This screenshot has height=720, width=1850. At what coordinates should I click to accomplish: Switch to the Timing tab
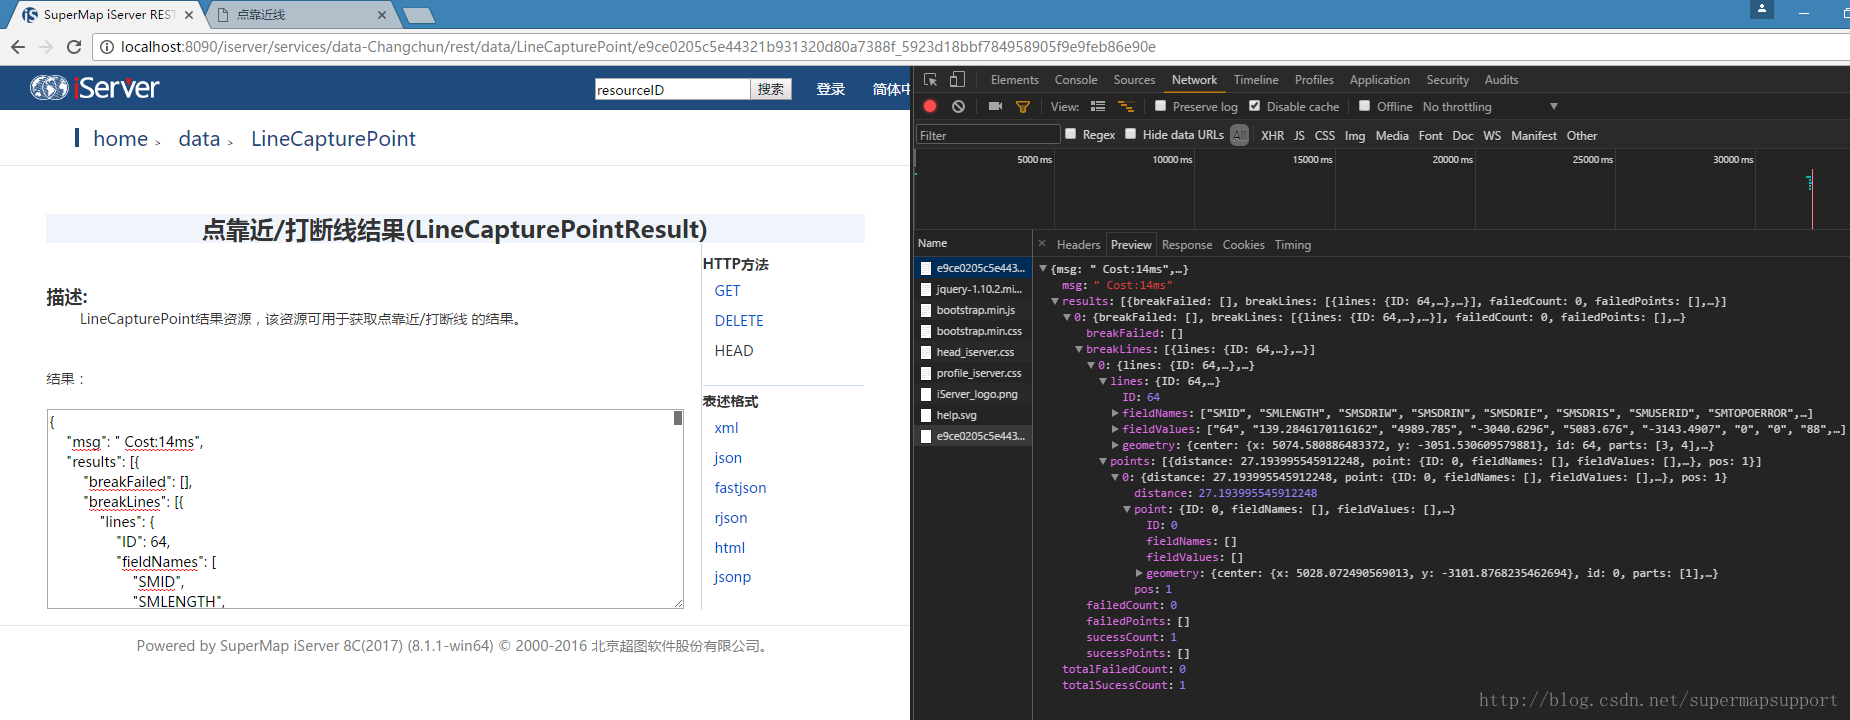(1292, 244)
